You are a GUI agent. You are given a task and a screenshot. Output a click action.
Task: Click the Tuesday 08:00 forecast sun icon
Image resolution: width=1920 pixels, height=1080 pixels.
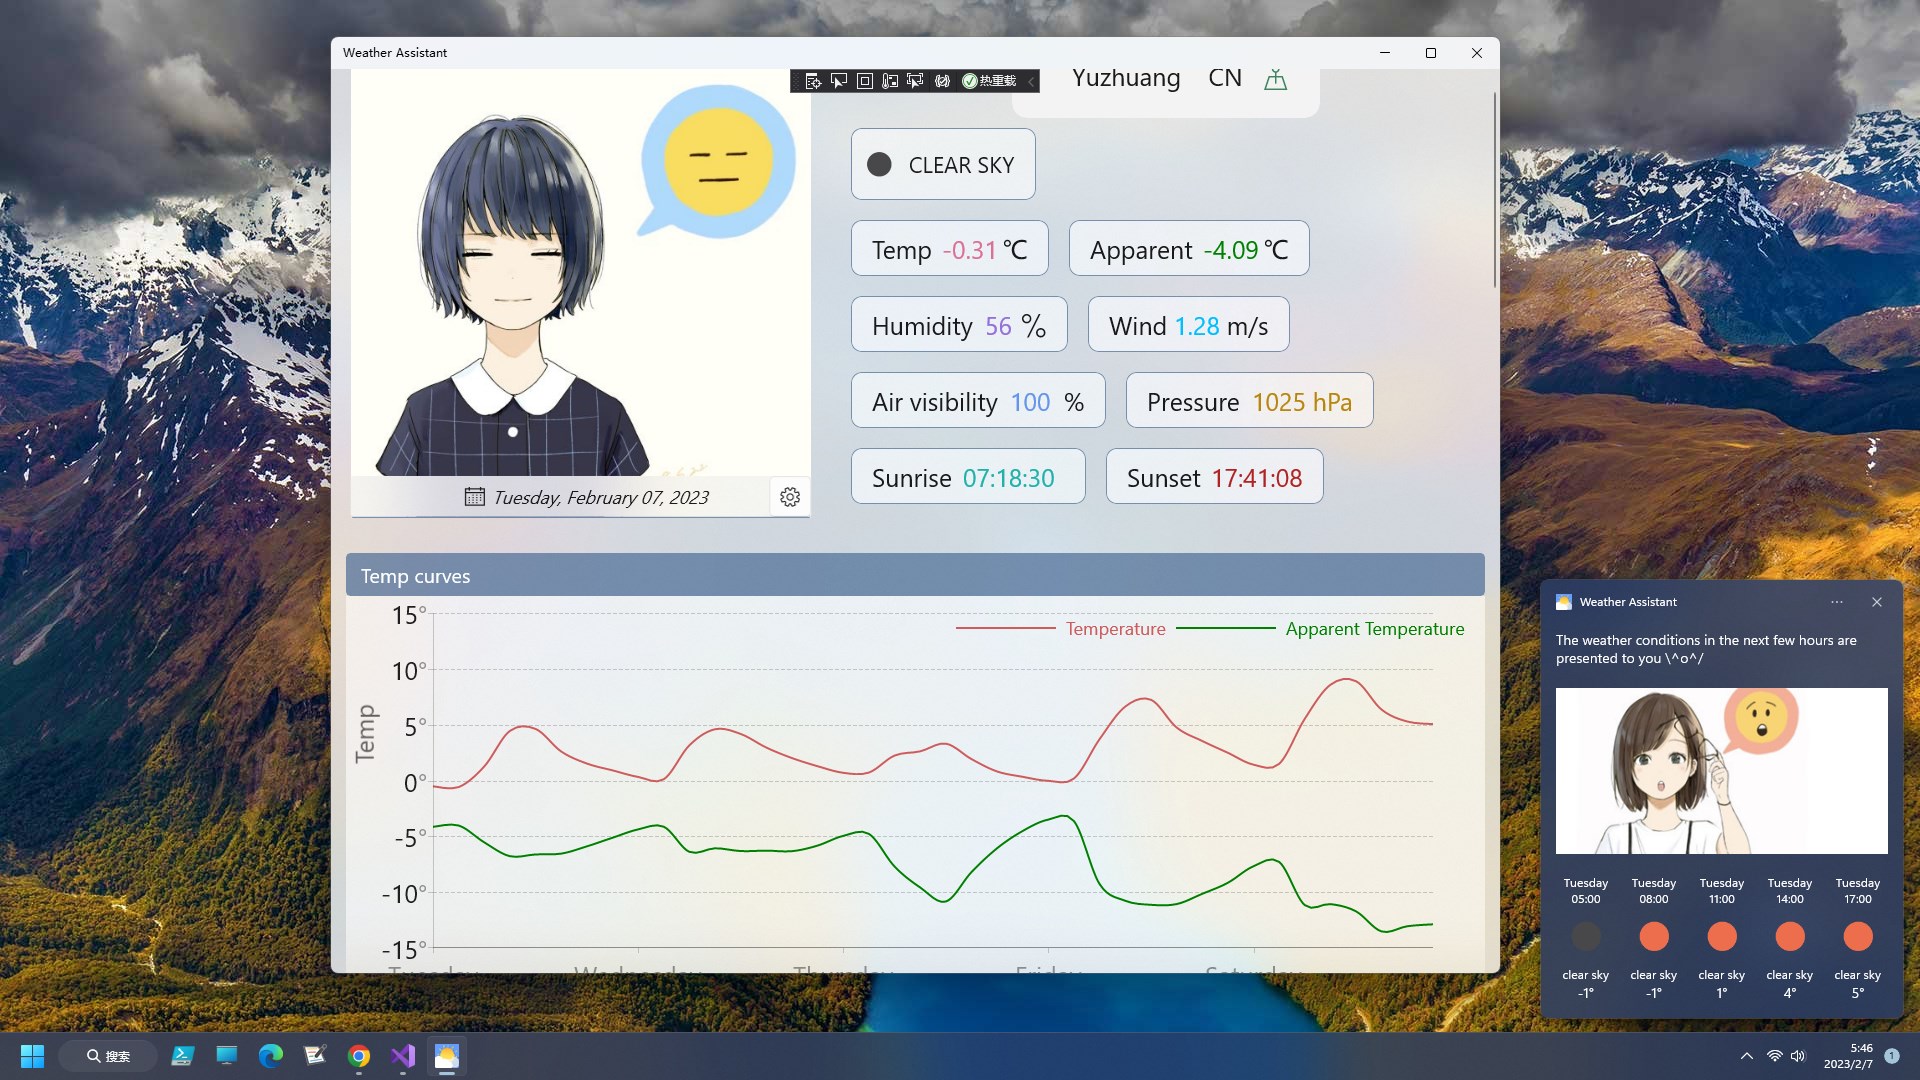click(1653, 937)
